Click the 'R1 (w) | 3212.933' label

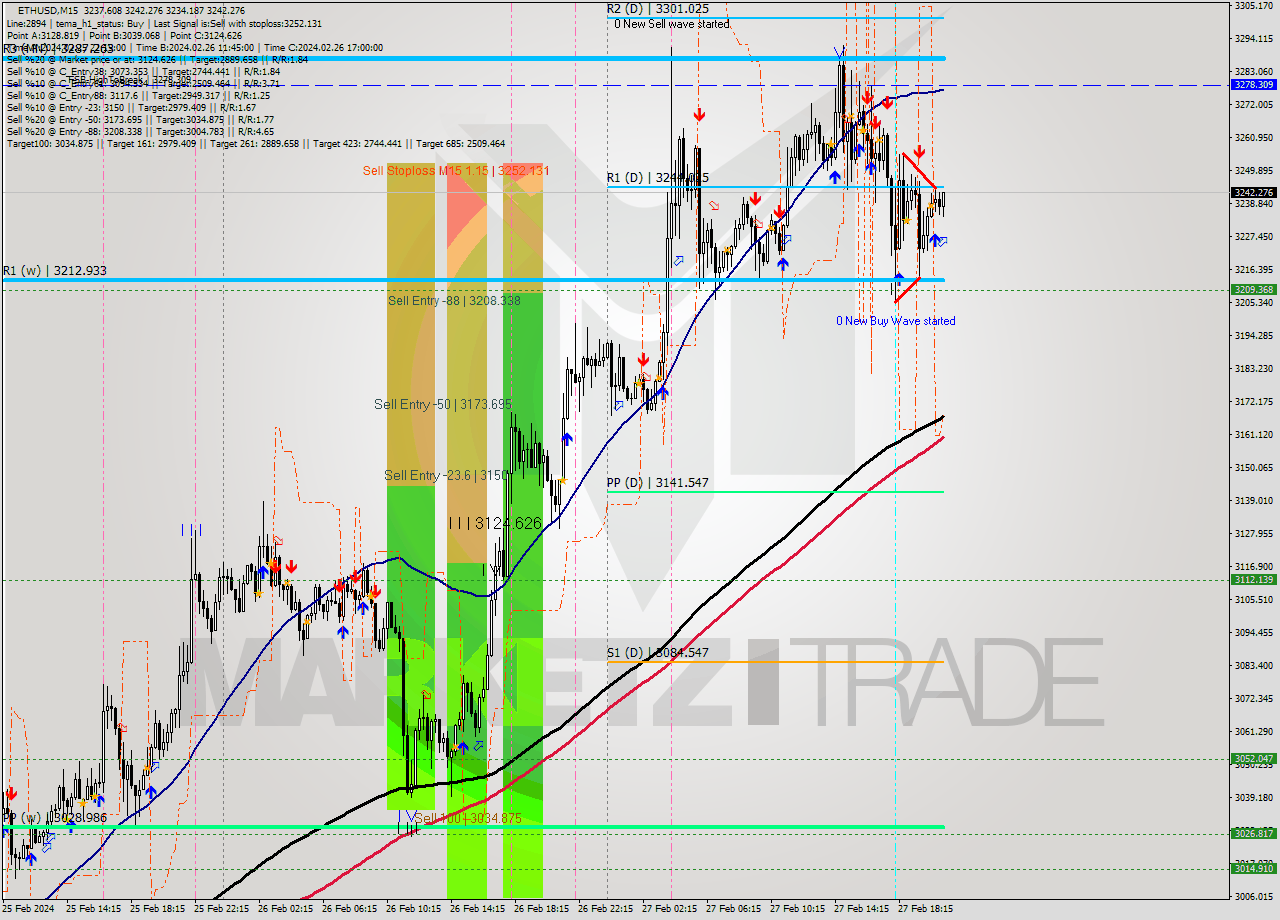tap(55, 271)
